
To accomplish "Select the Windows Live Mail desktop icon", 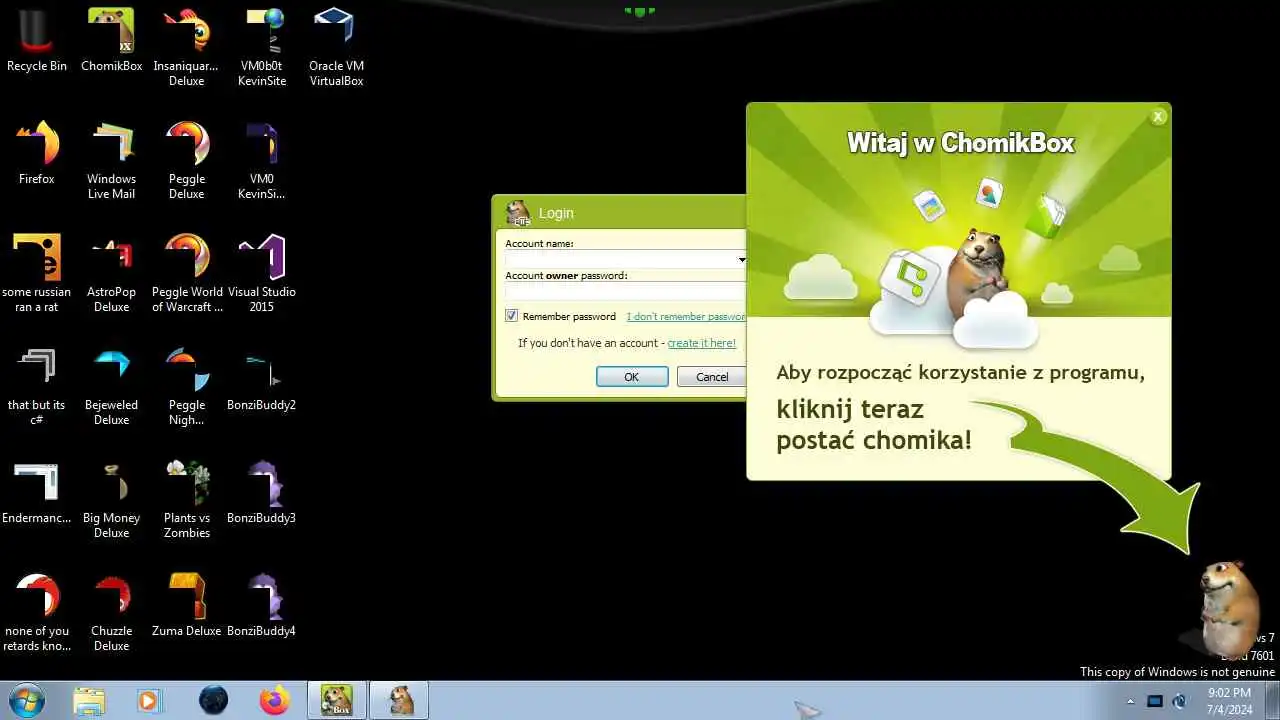I will tap(111, 161).
